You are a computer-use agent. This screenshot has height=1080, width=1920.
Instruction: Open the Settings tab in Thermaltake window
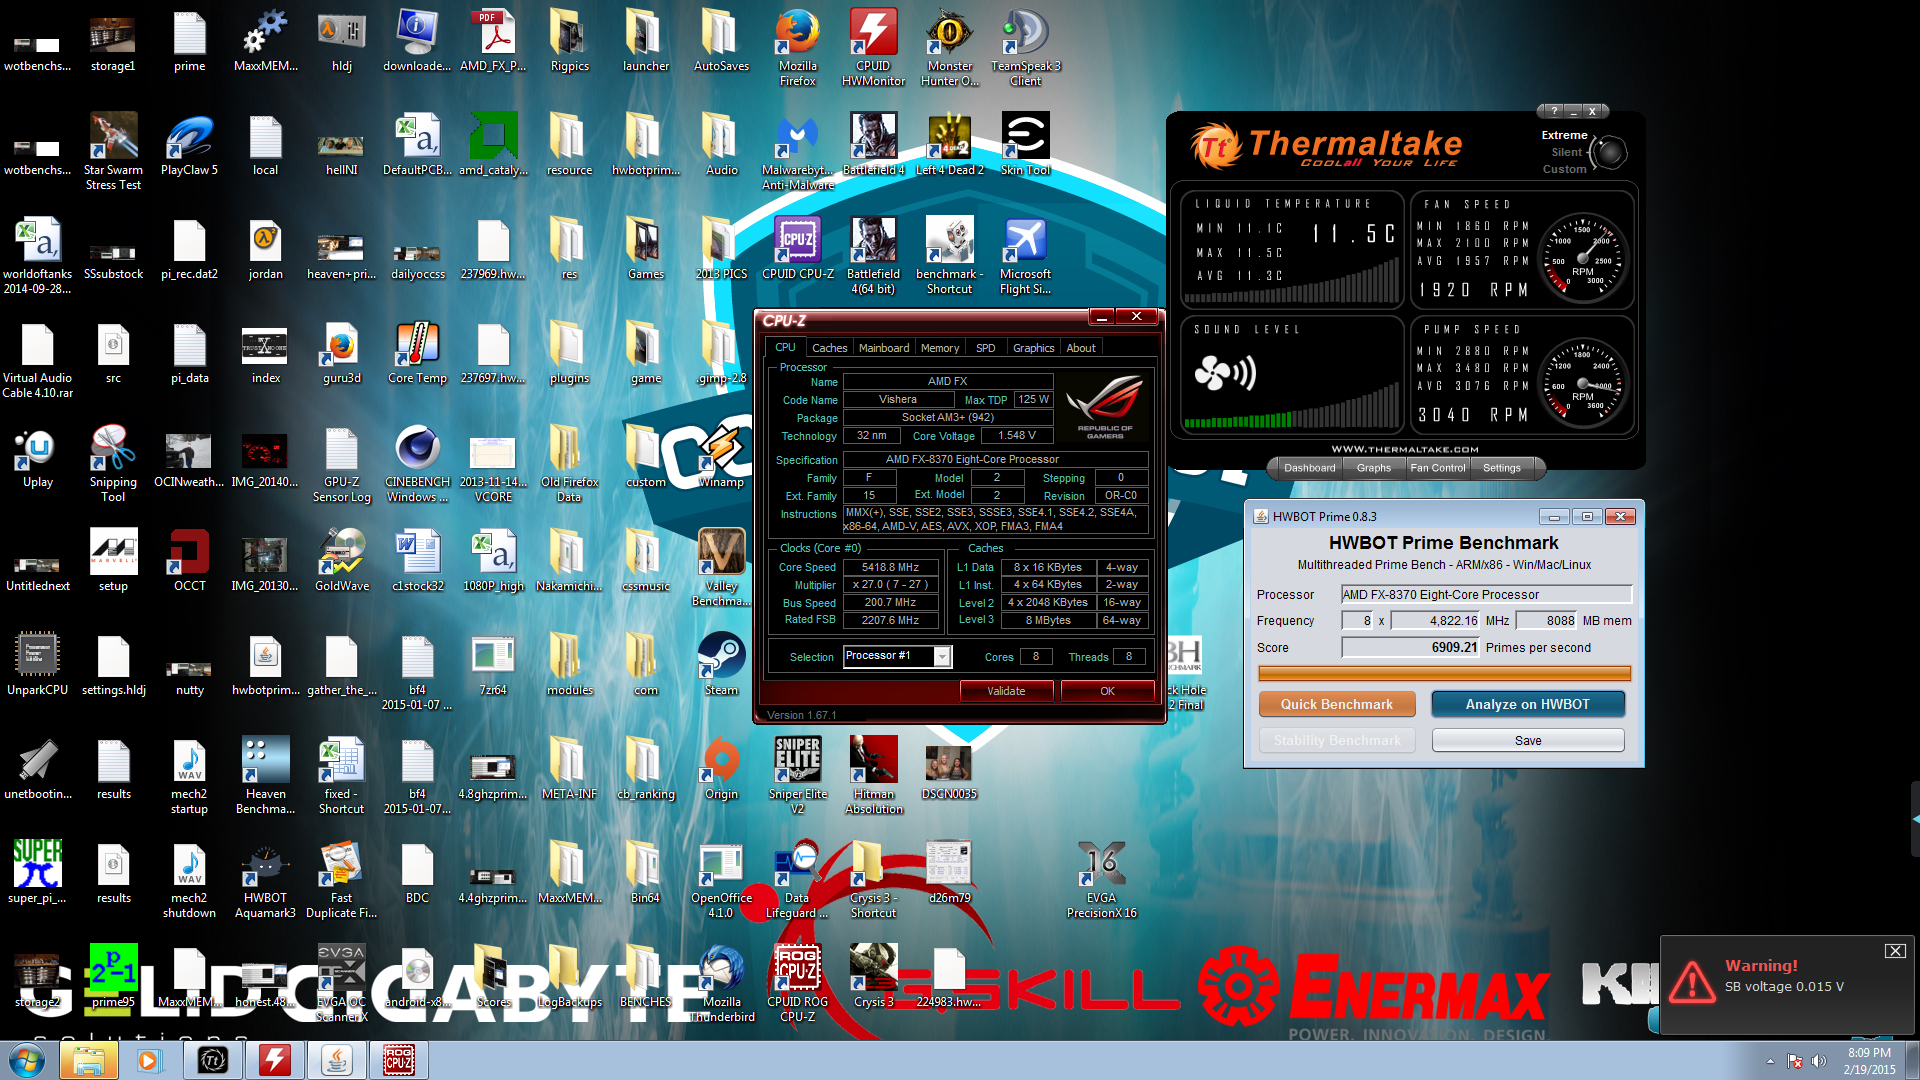tap(1501, 468)
